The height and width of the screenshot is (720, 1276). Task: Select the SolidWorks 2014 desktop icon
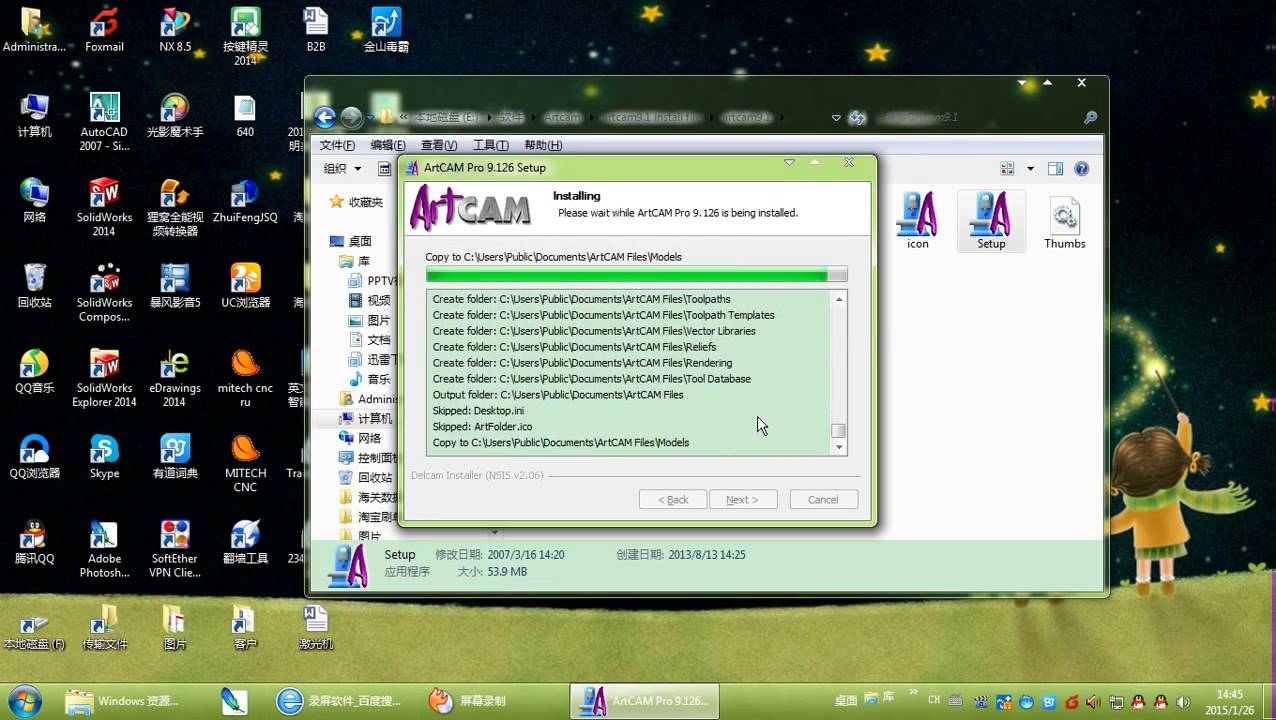pos(104,207)
